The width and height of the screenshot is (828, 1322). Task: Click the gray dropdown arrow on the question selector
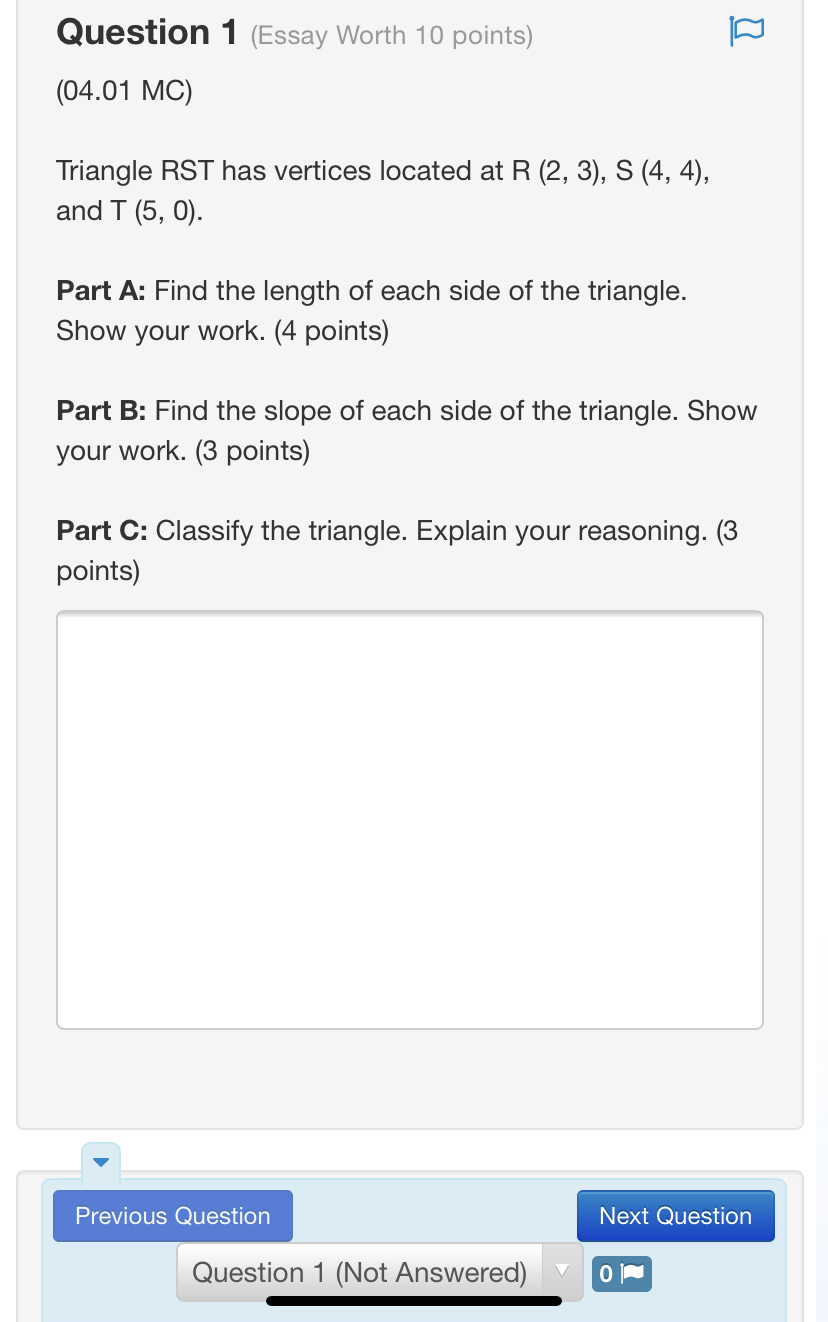[x=562, y=1271]
